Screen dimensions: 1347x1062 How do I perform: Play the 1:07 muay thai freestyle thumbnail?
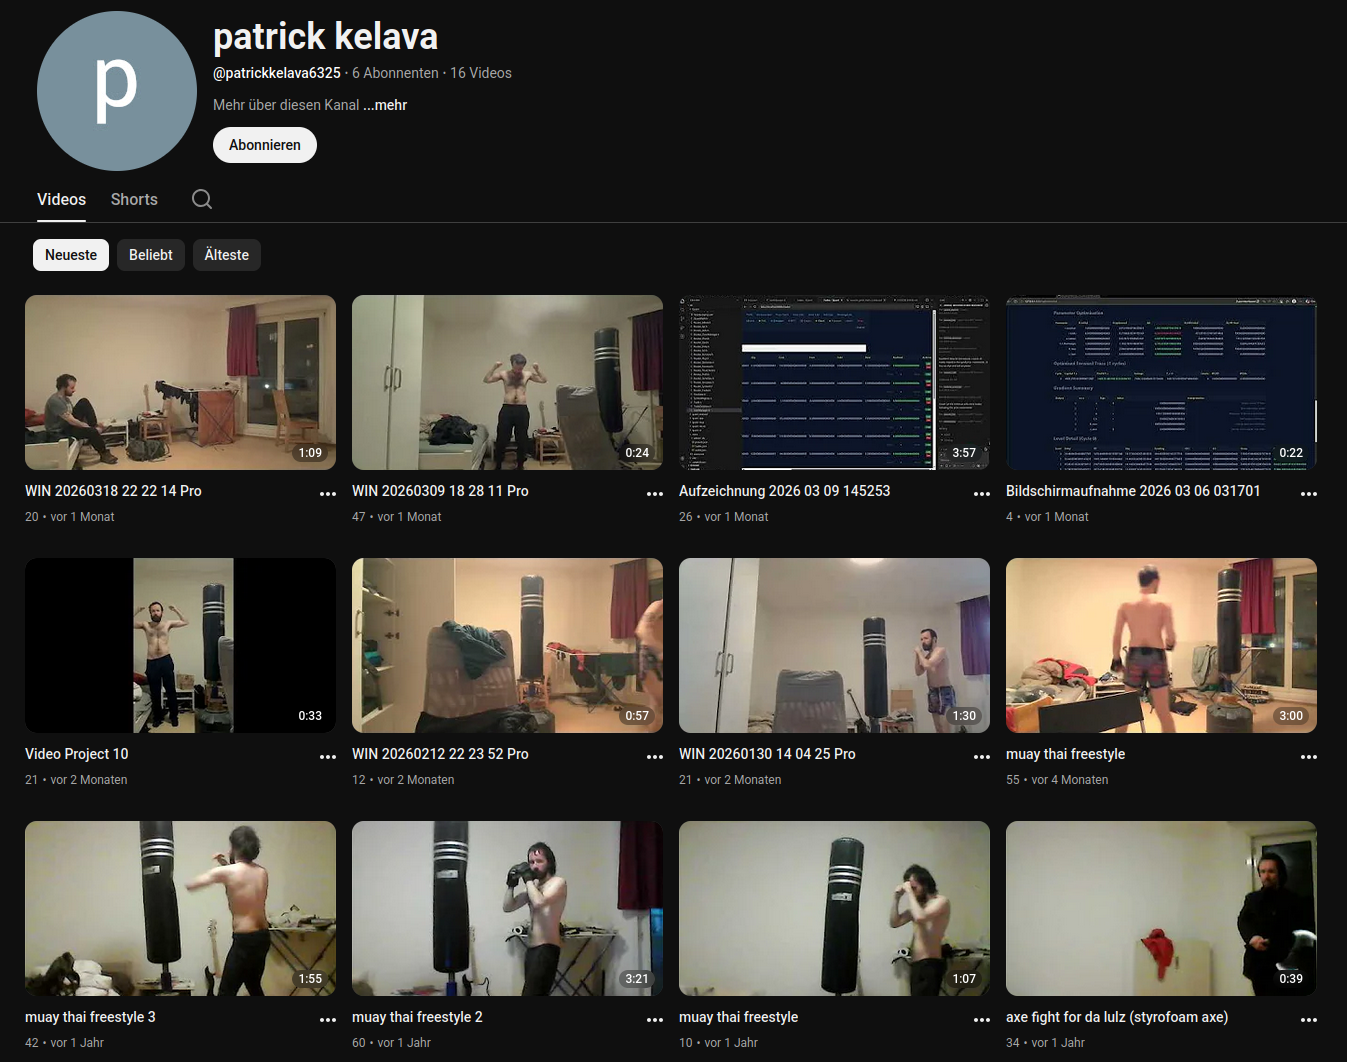pyautogui.click(x=834, y=908)
